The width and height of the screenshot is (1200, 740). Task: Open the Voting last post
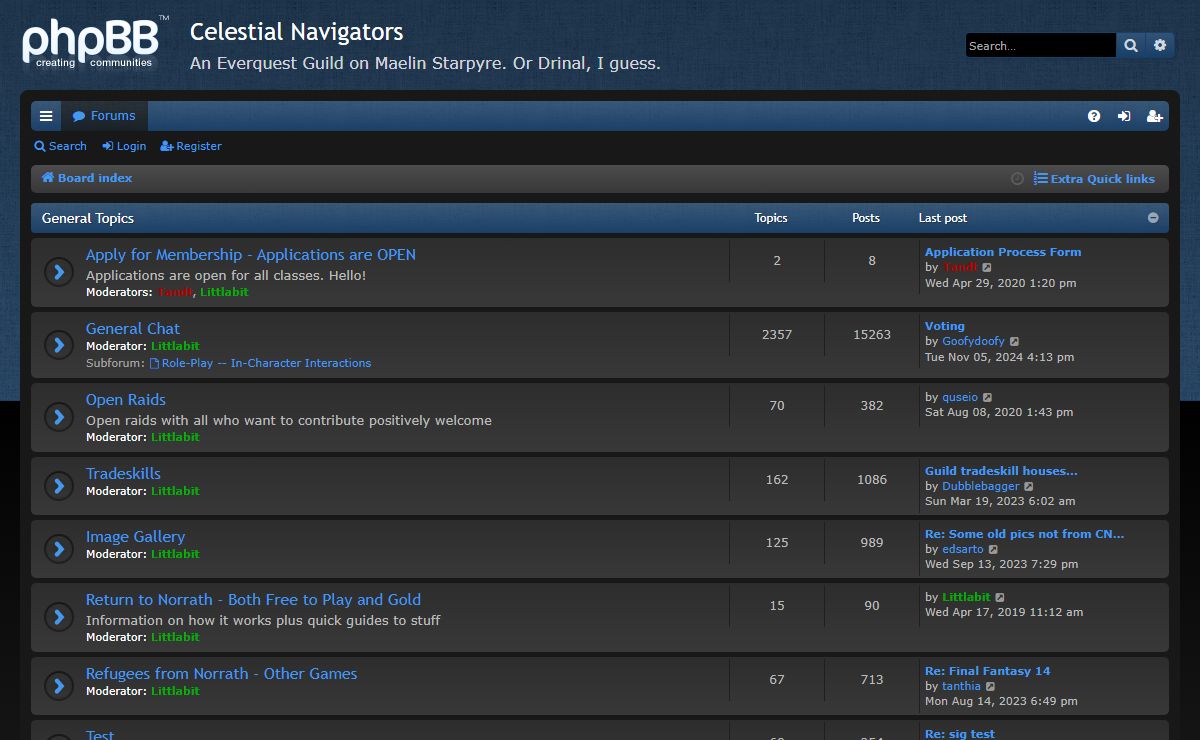click(945, 326)
